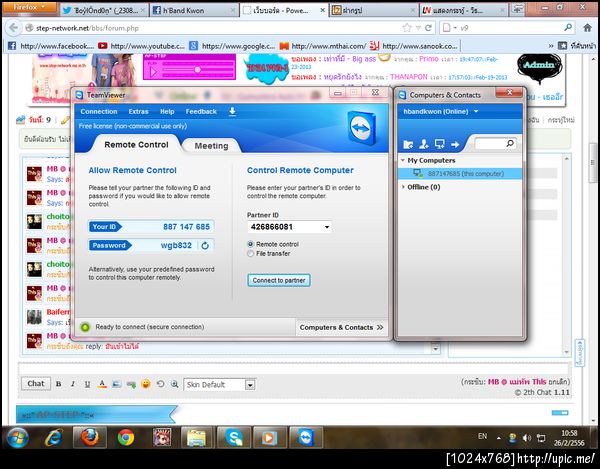Open the Skin Default dropdown
This screenshot has width=600, height=469.
219,385
